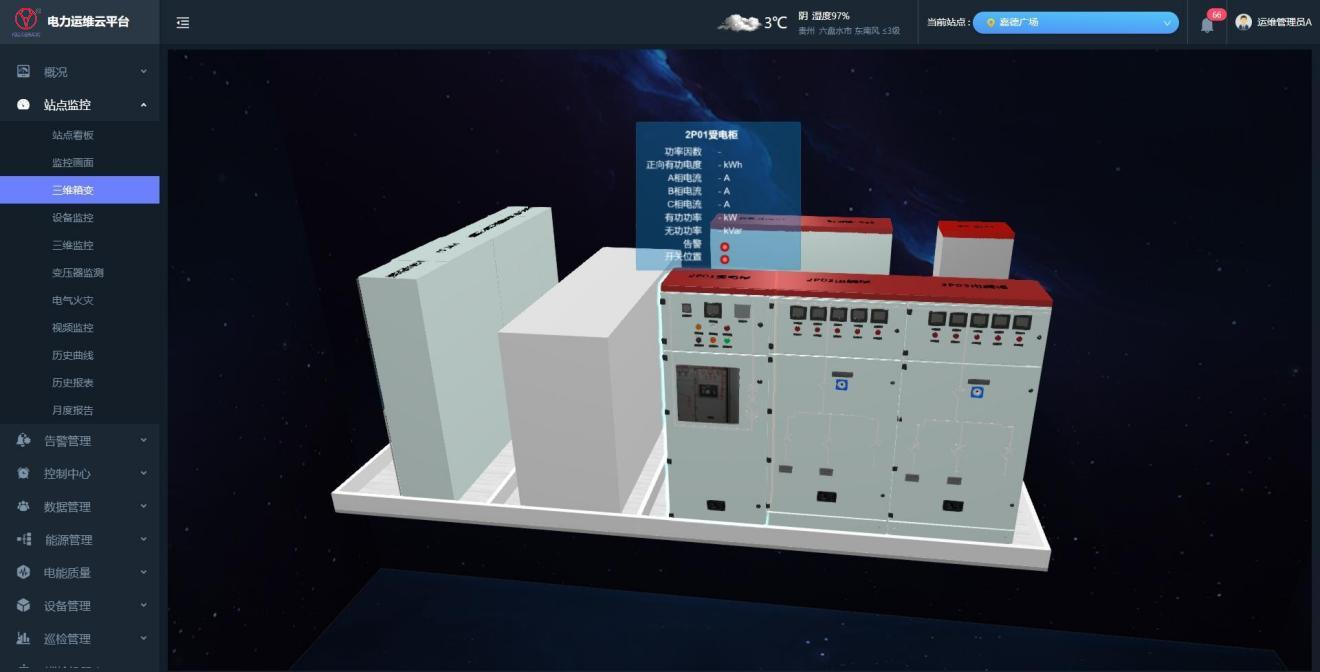Viewport: 1320px width, 672px height.
Task: Open the 历史曲线 page
Action: click(73, 355)
